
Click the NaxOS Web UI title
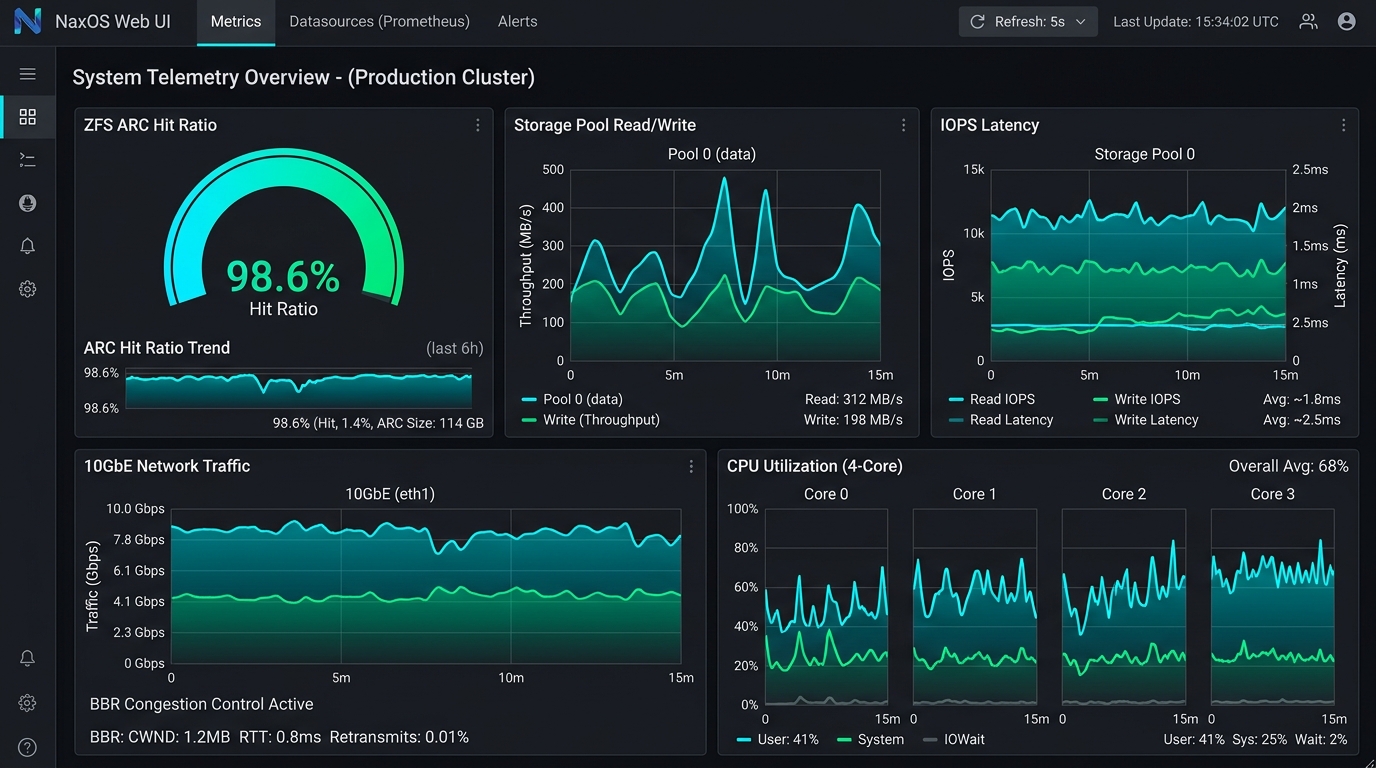coord(113,21)
